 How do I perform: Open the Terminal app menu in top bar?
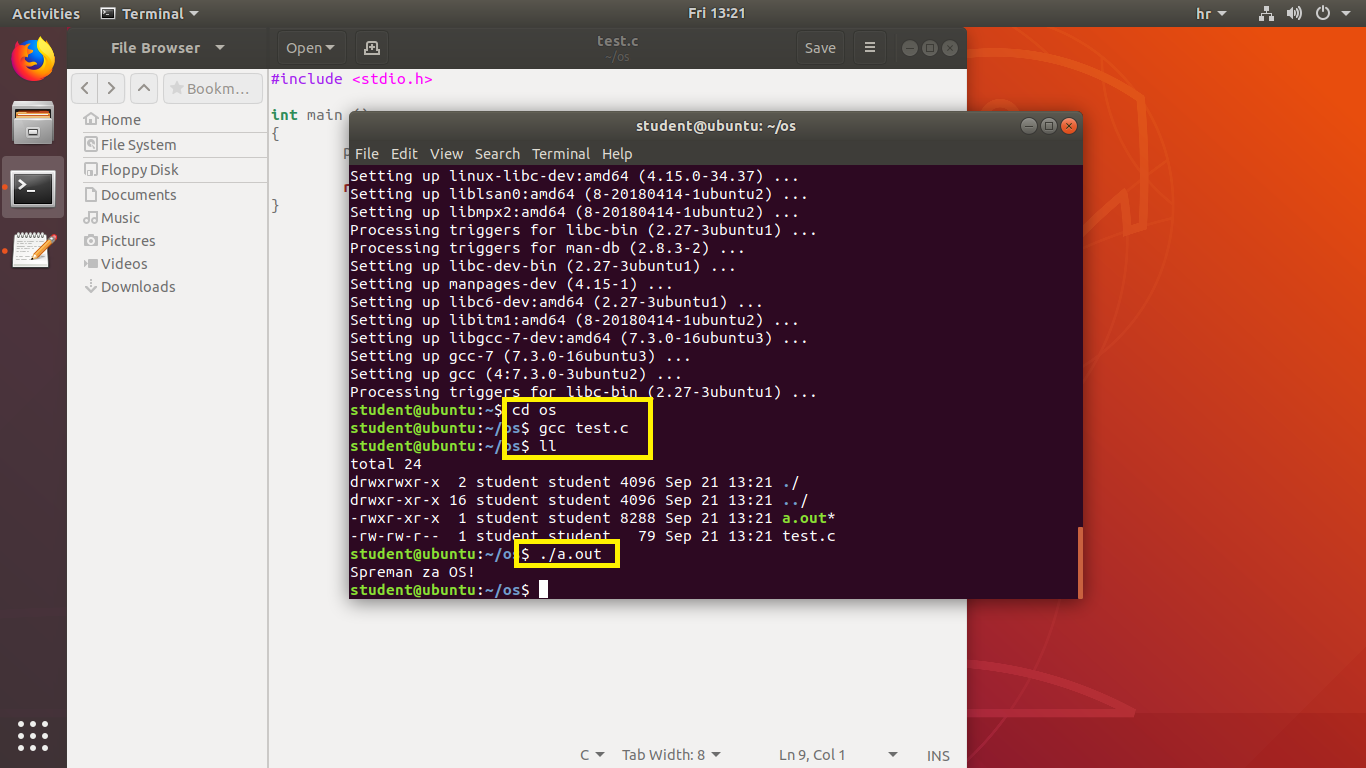[x=150, y=14]
